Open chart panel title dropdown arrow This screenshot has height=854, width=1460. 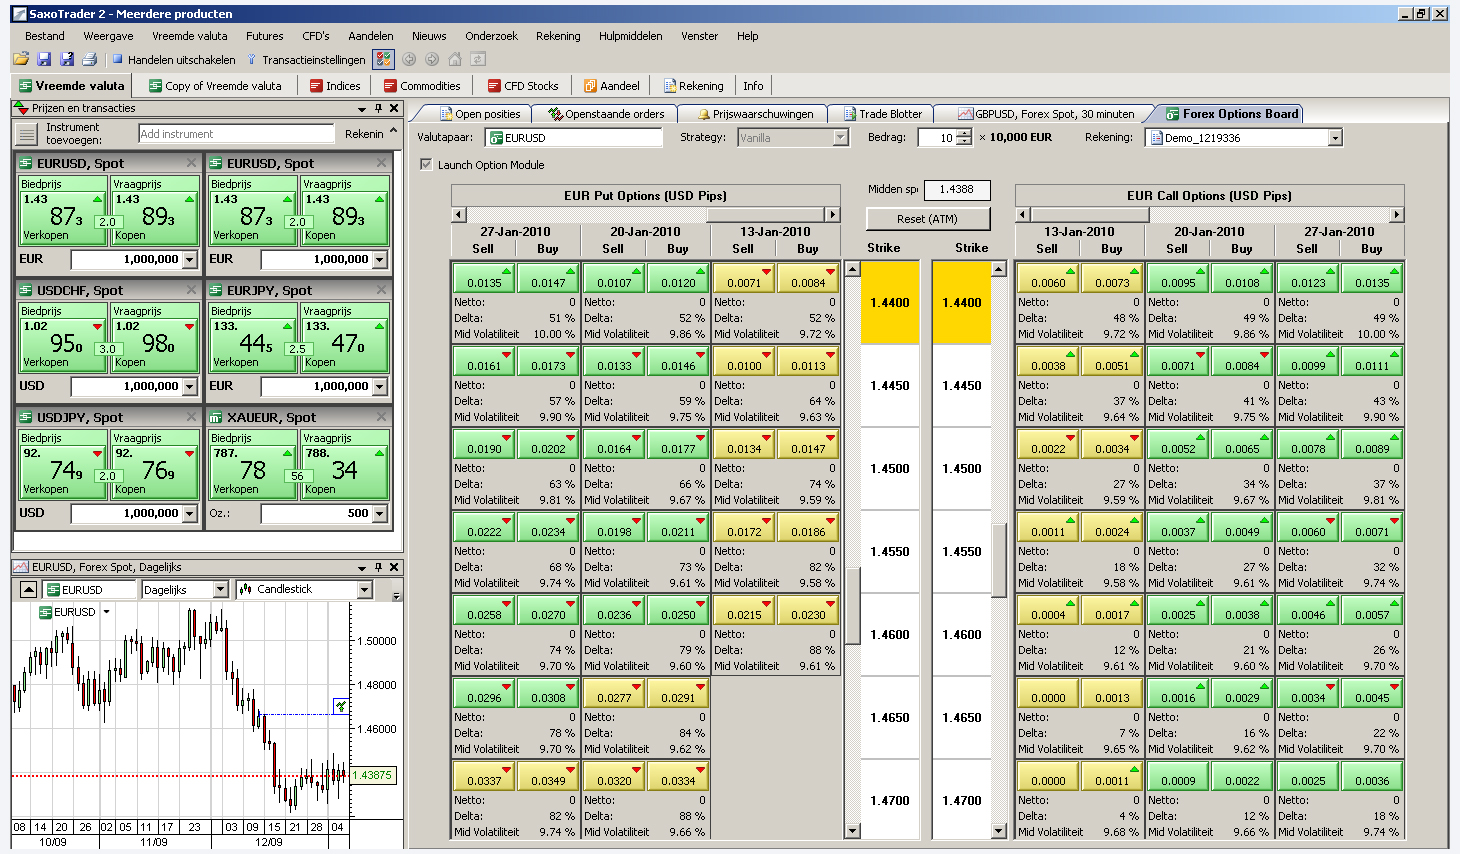(362, 567)
